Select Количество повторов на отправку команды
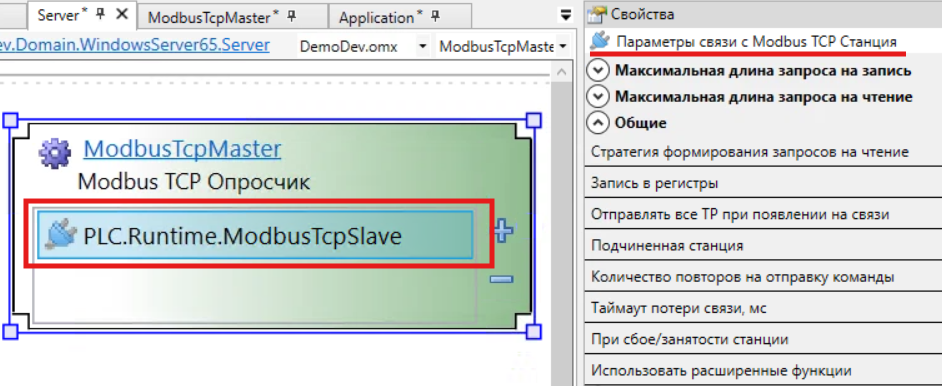Image resolution: width=942 pixels, height=386 pixels. coord(764,277)
